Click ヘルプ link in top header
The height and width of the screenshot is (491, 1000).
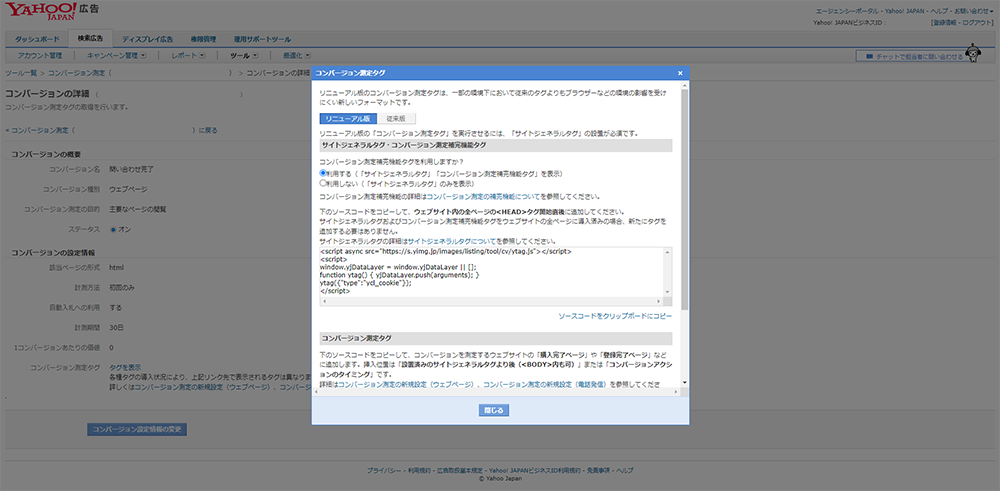tap(941, 12)
